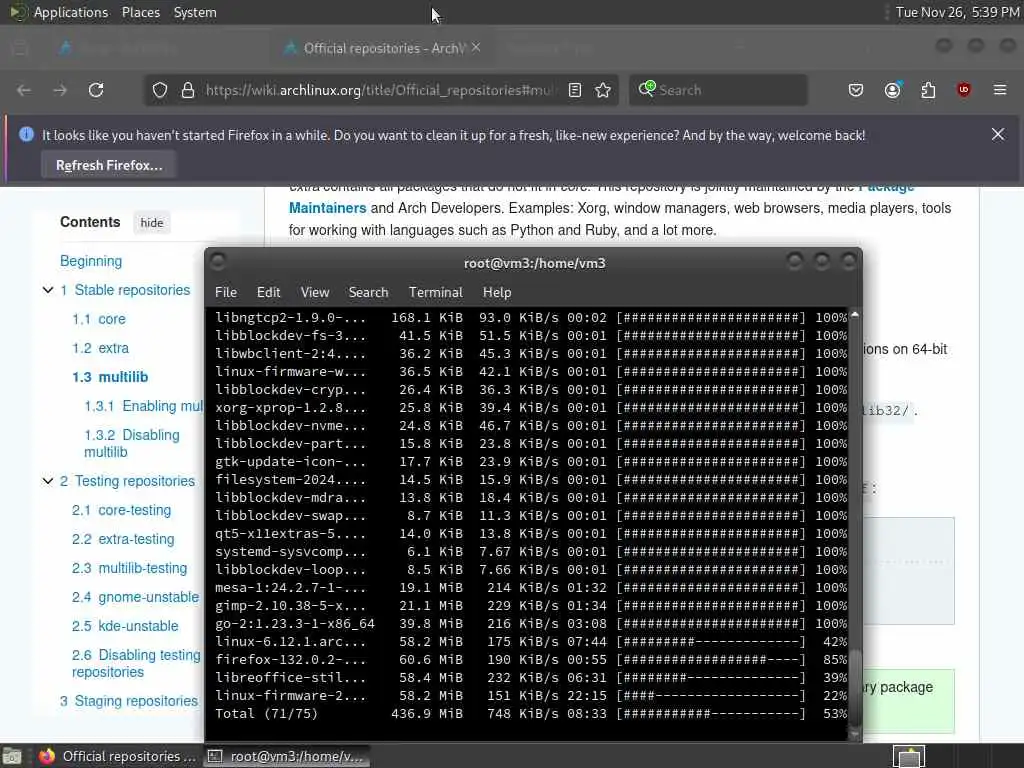Open the 1.3 multilib contents link

110,377
